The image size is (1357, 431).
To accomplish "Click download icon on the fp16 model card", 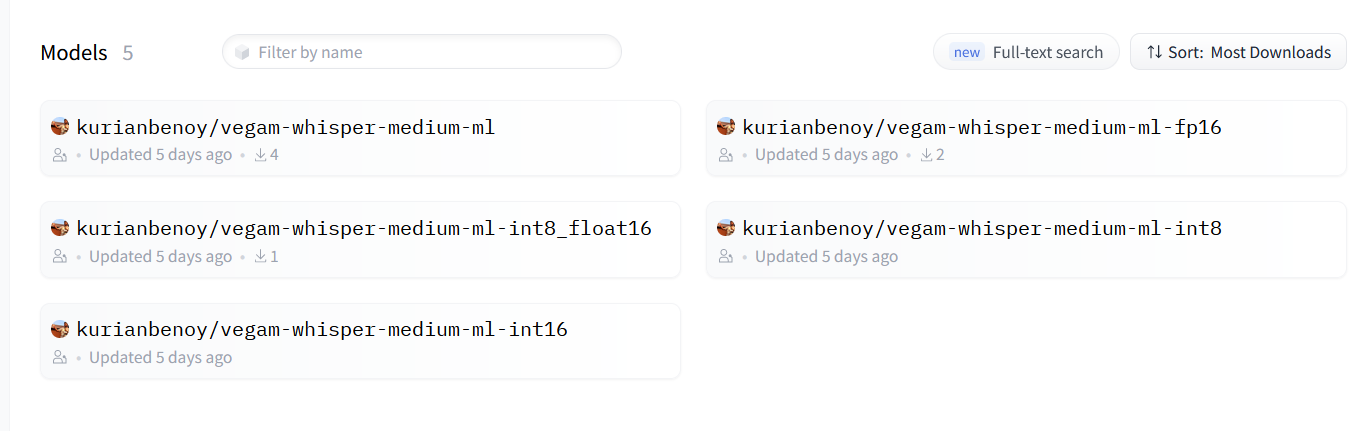I will [x=927, y=155].
